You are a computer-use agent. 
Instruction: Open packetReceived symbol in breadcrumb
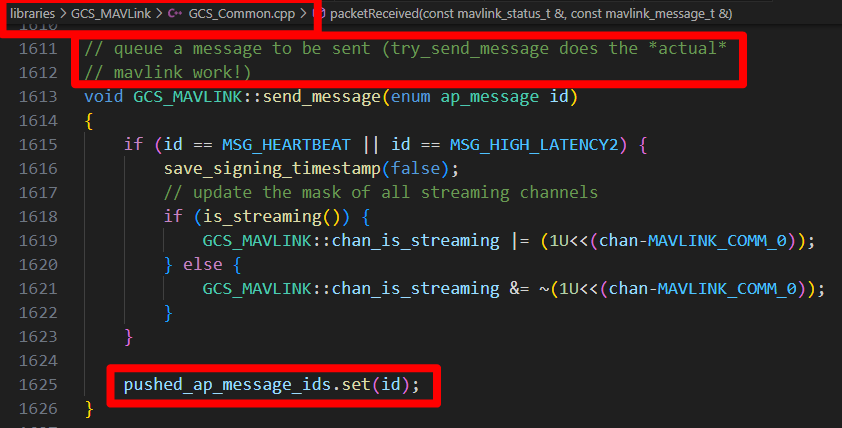(x=531, y=13)
